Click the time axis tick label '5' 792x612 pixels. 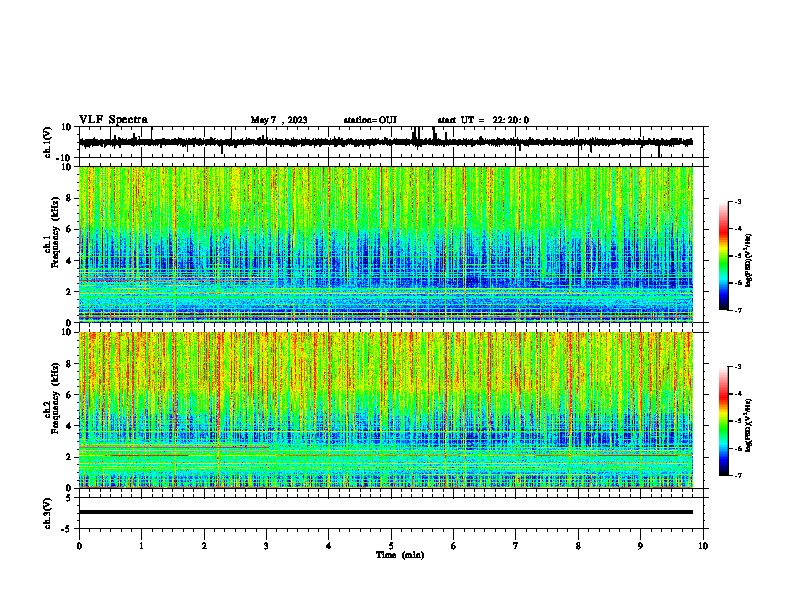[x=391, y=546]
